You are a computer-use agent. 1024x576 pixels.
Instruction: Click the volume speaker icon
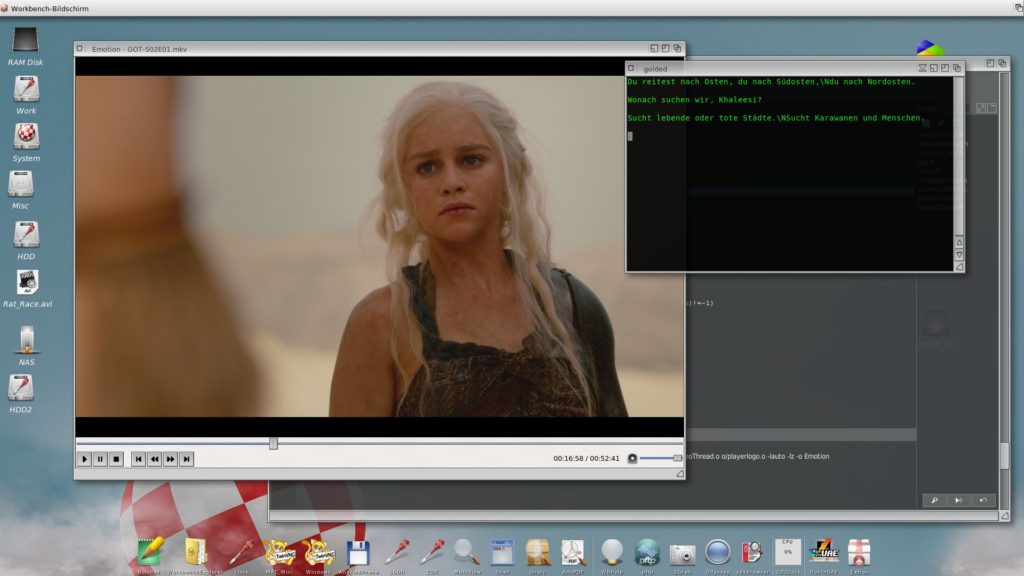tap(632, 459)
